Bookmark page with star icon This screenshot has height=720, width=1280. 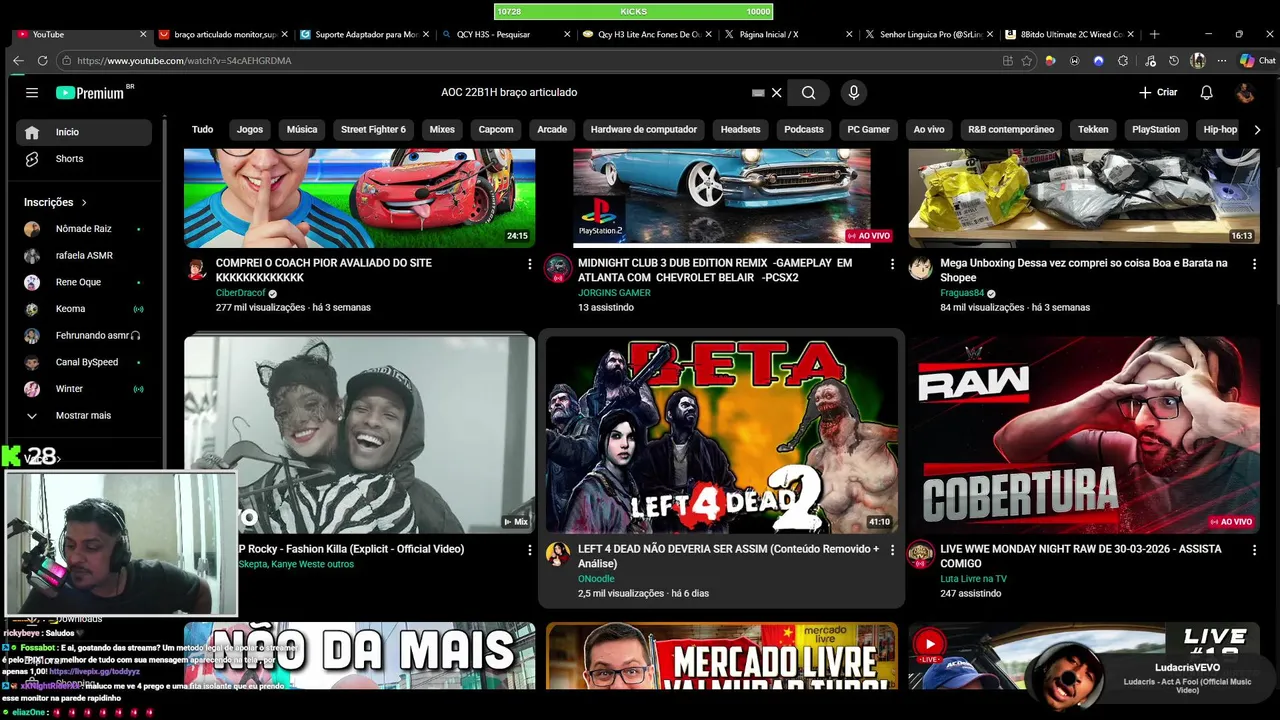1027,61
